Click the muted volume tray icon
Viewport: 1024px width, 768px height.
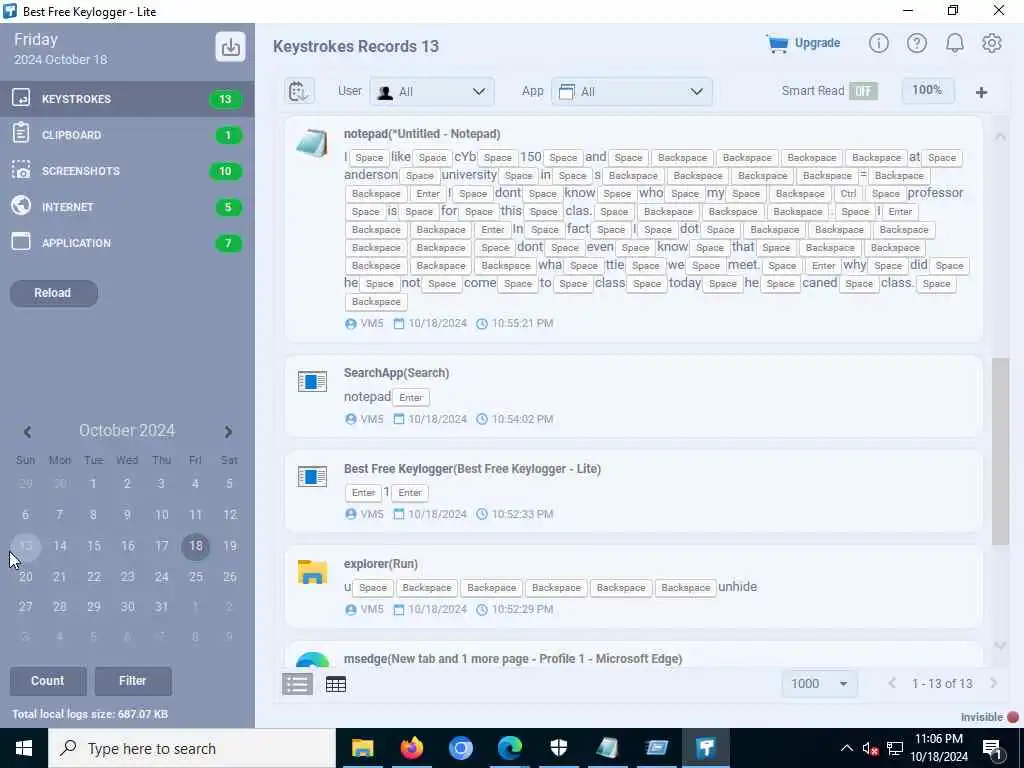871,748
